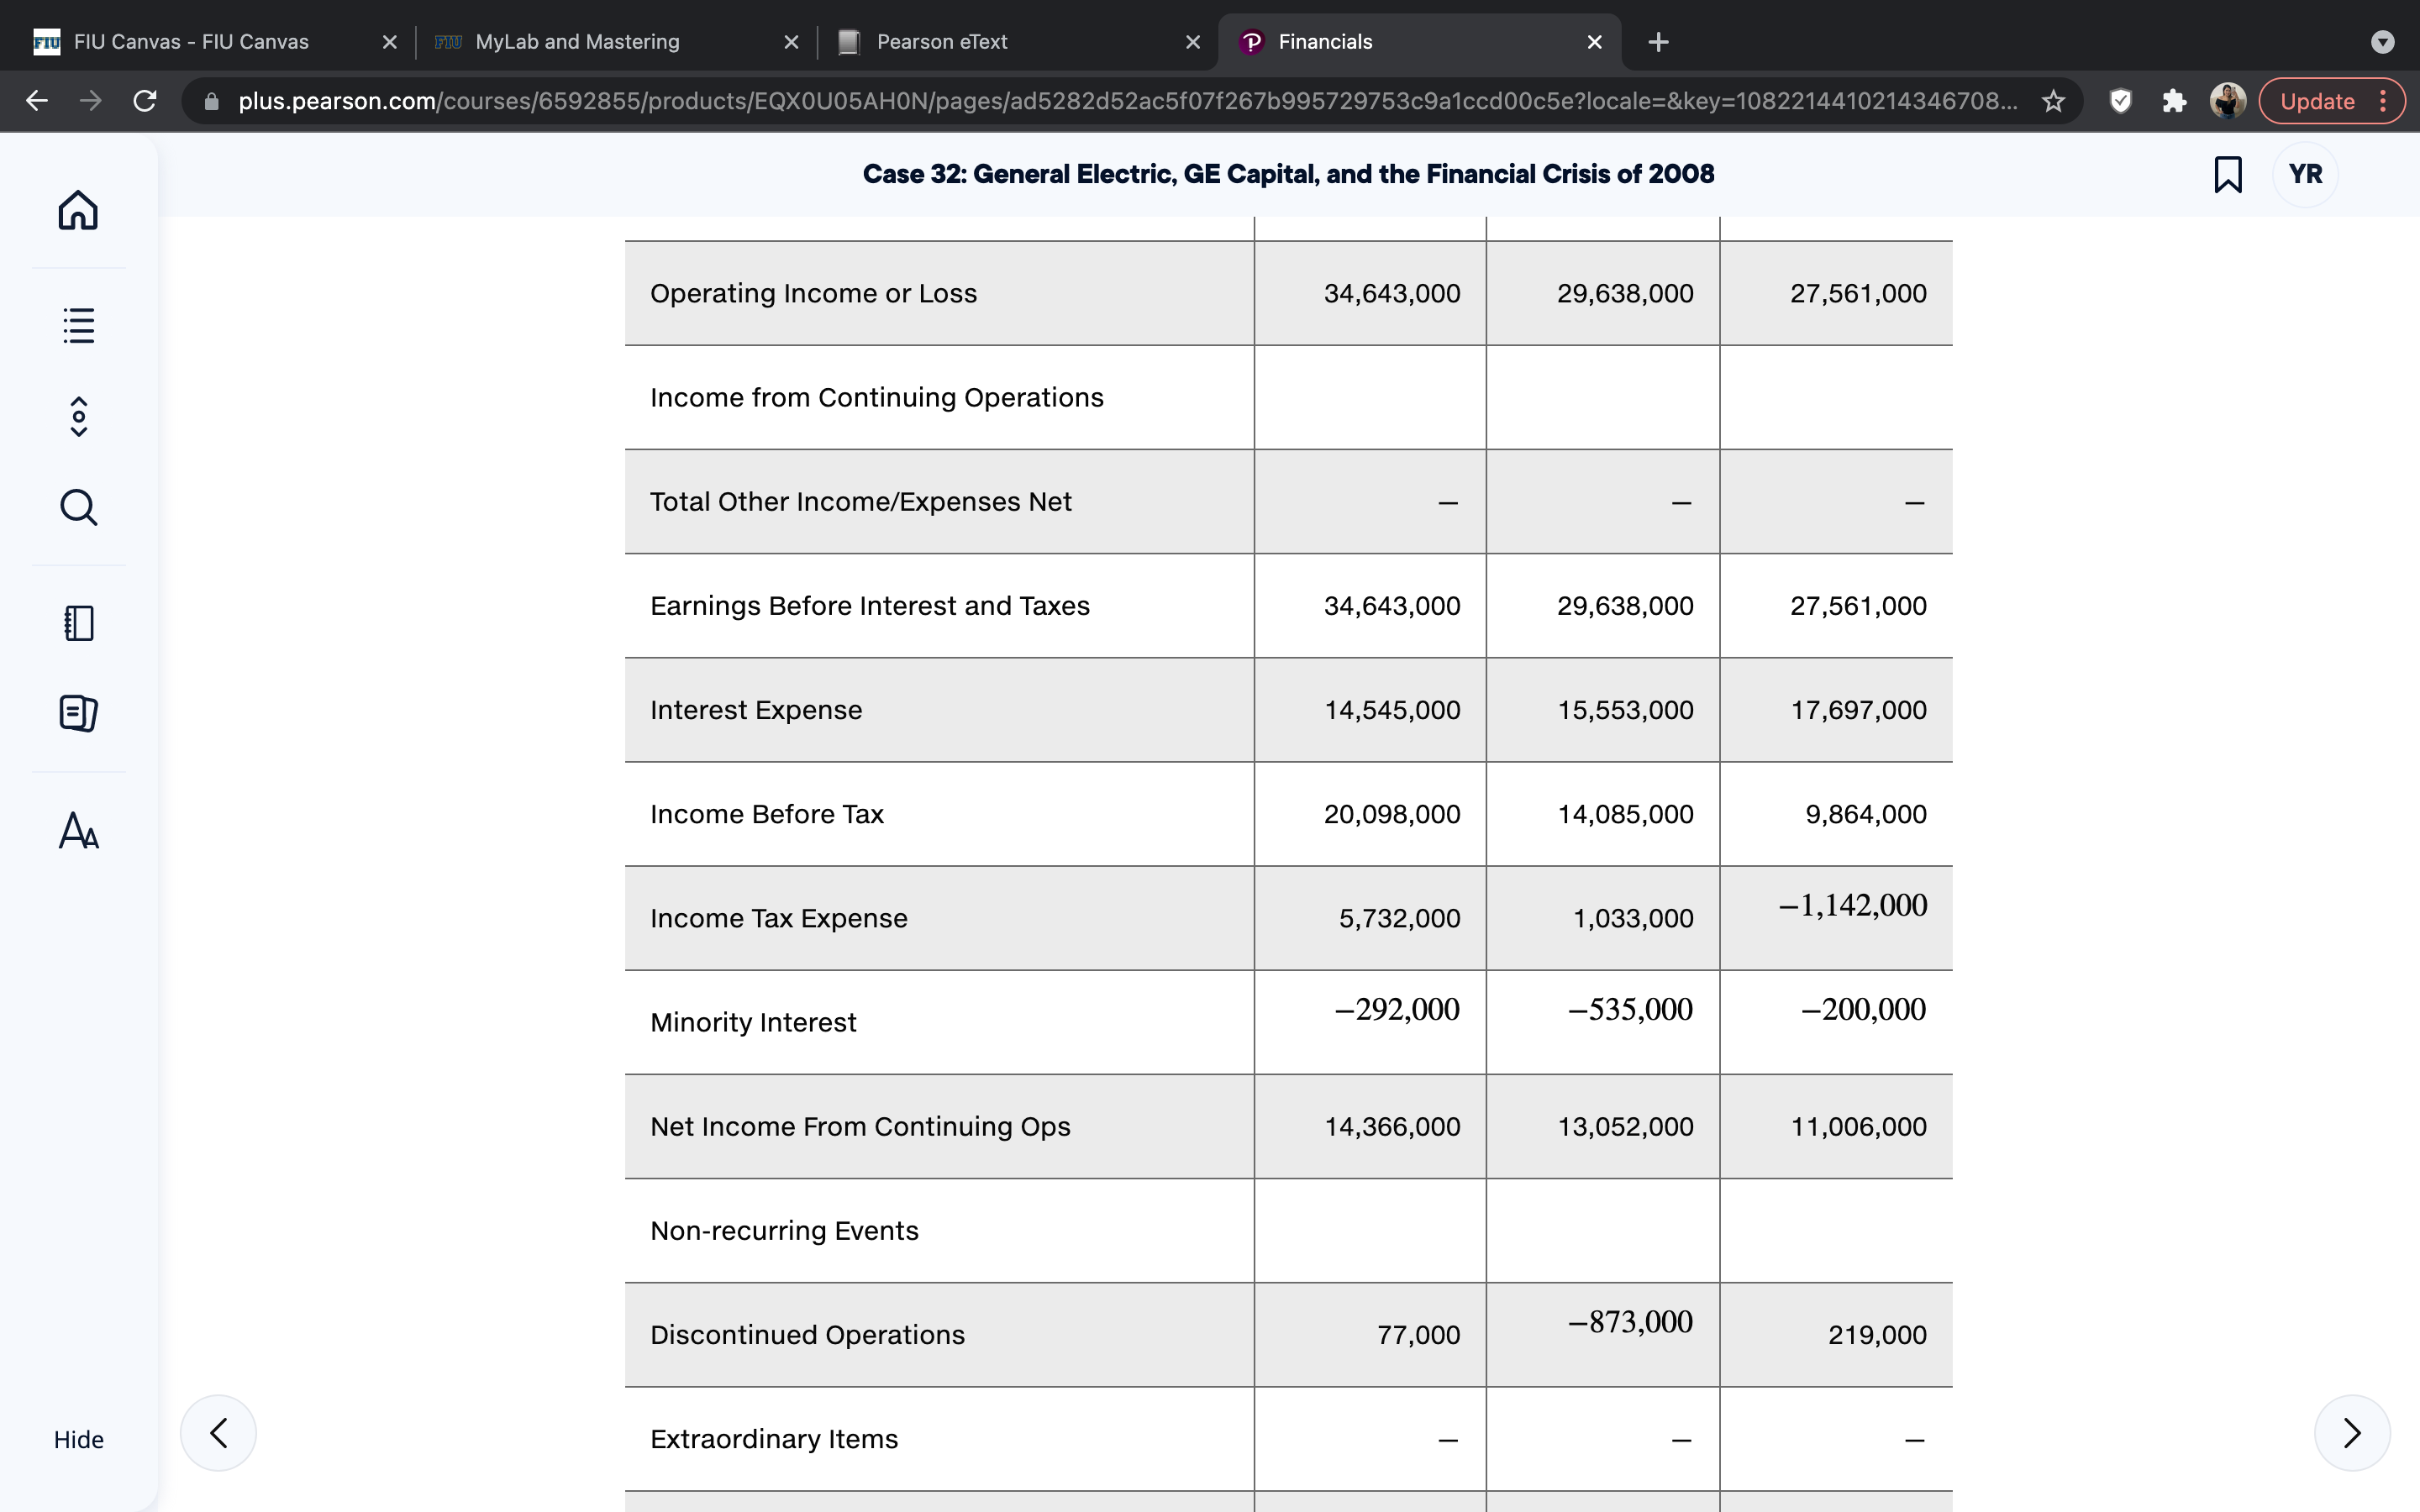Open the notebook icon in sidebar
This screenshot has width=2420, height=1512.
pyautogui.click(x=78, y=623)
